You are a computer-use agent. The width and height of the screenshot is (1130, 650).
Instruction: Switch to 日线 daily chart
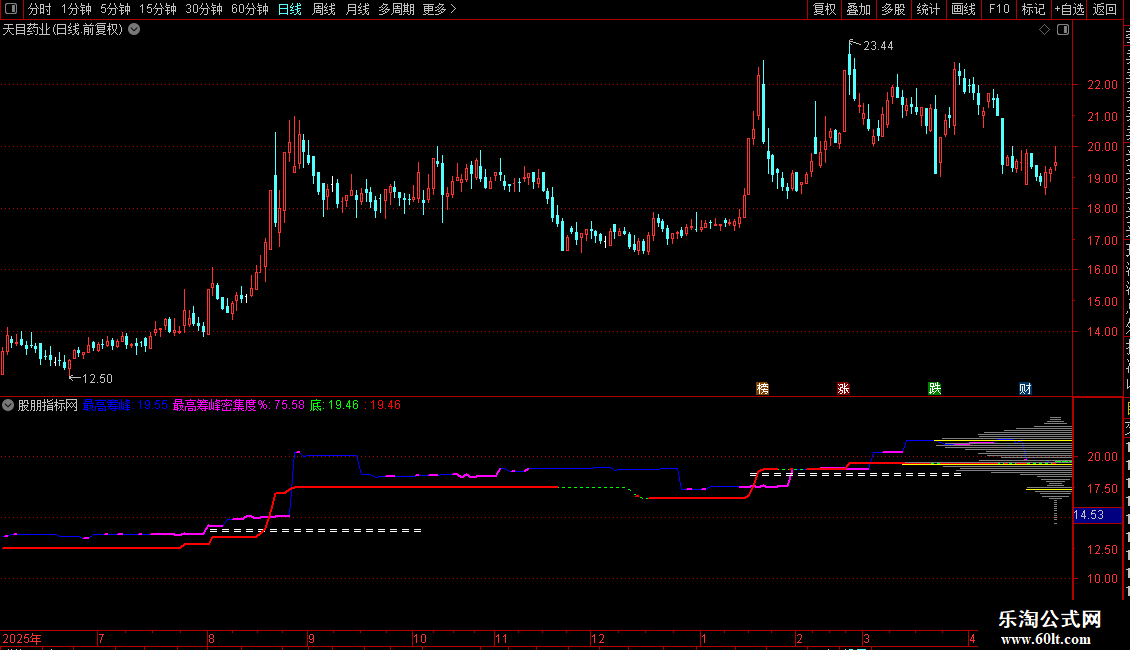click(x=290, y=9)
